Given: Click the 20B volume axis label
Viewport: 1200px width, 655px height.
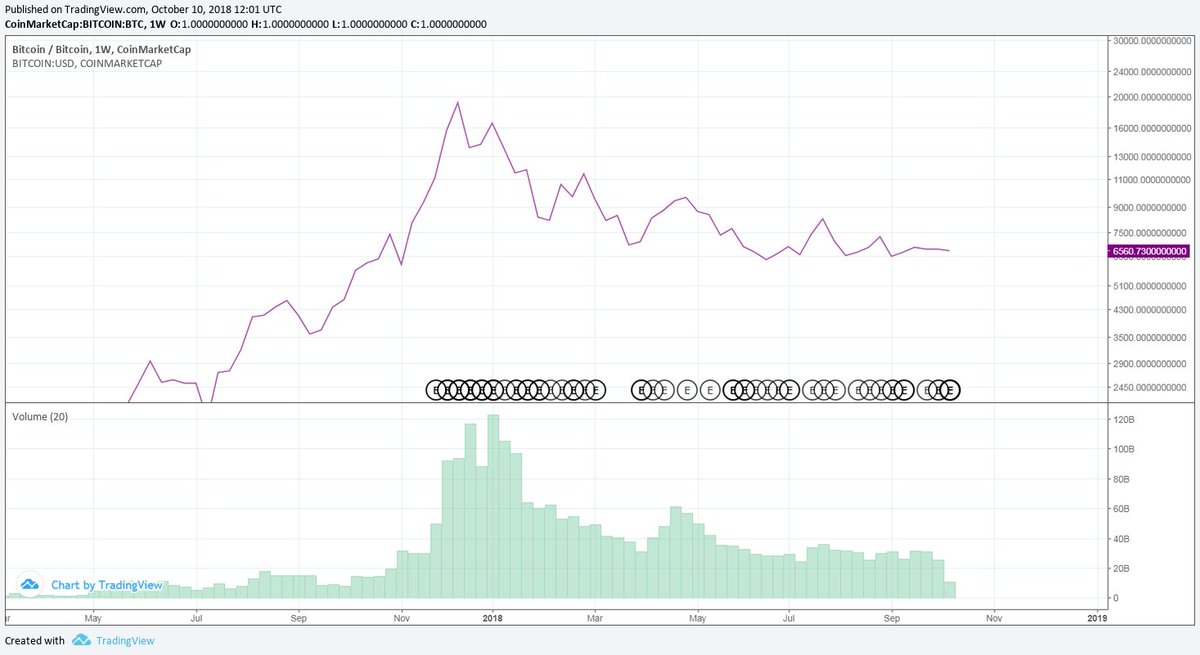Looking at the screenshot, I should (1124, 569).
